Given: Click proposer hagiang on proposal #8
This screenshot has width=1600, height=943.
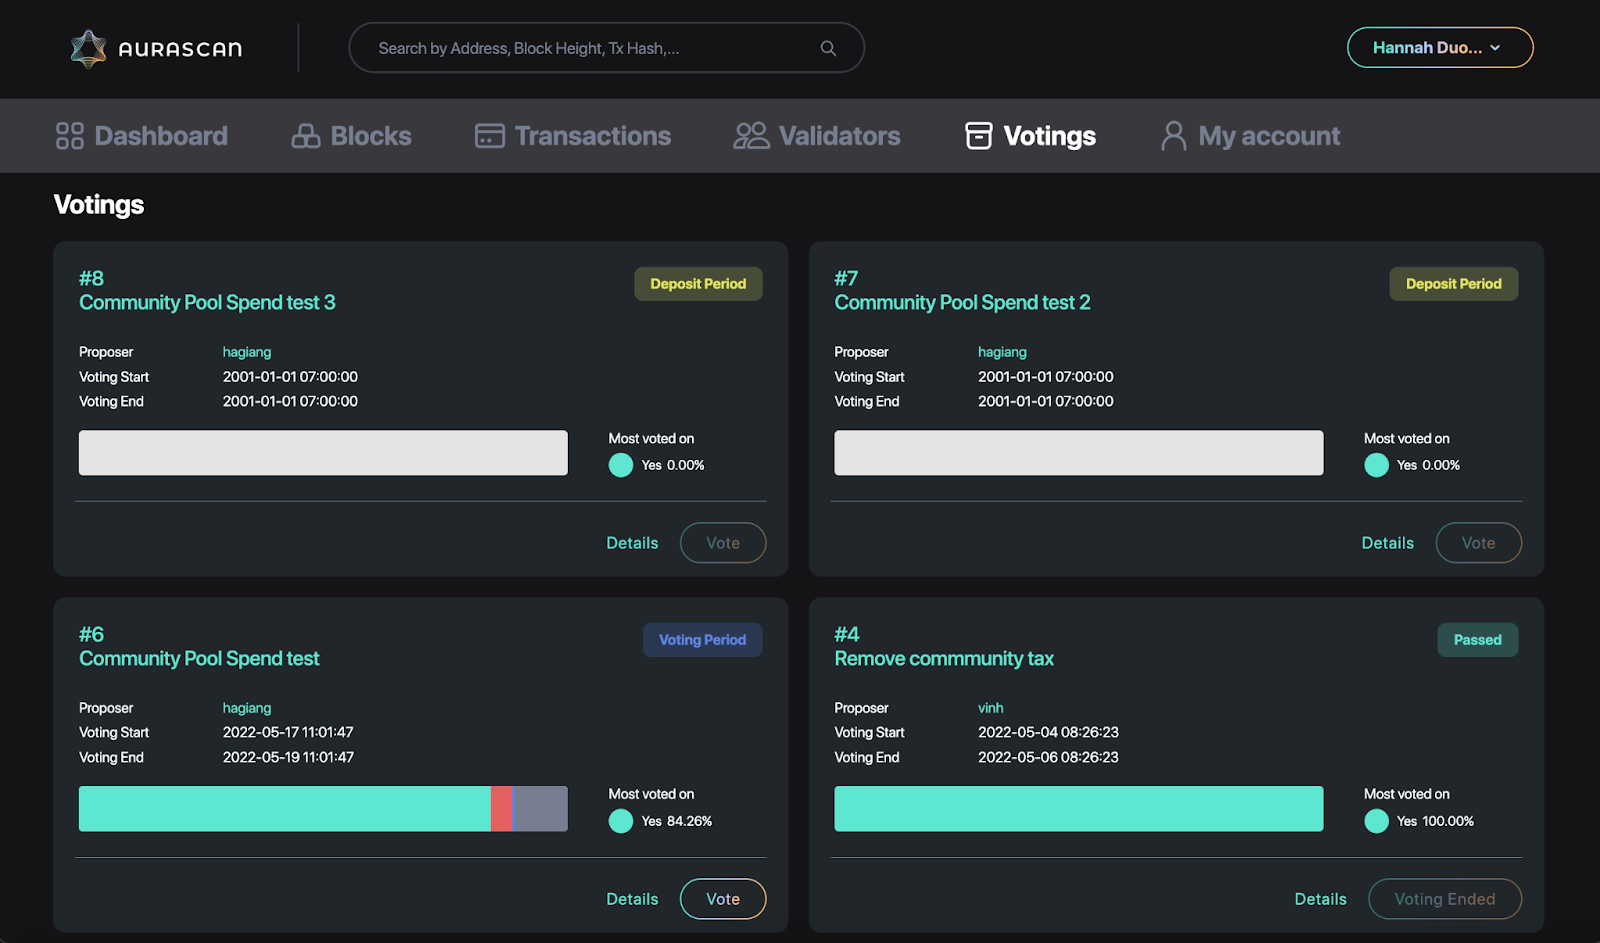Looking at the screenshot, I should tap(247, 352).
